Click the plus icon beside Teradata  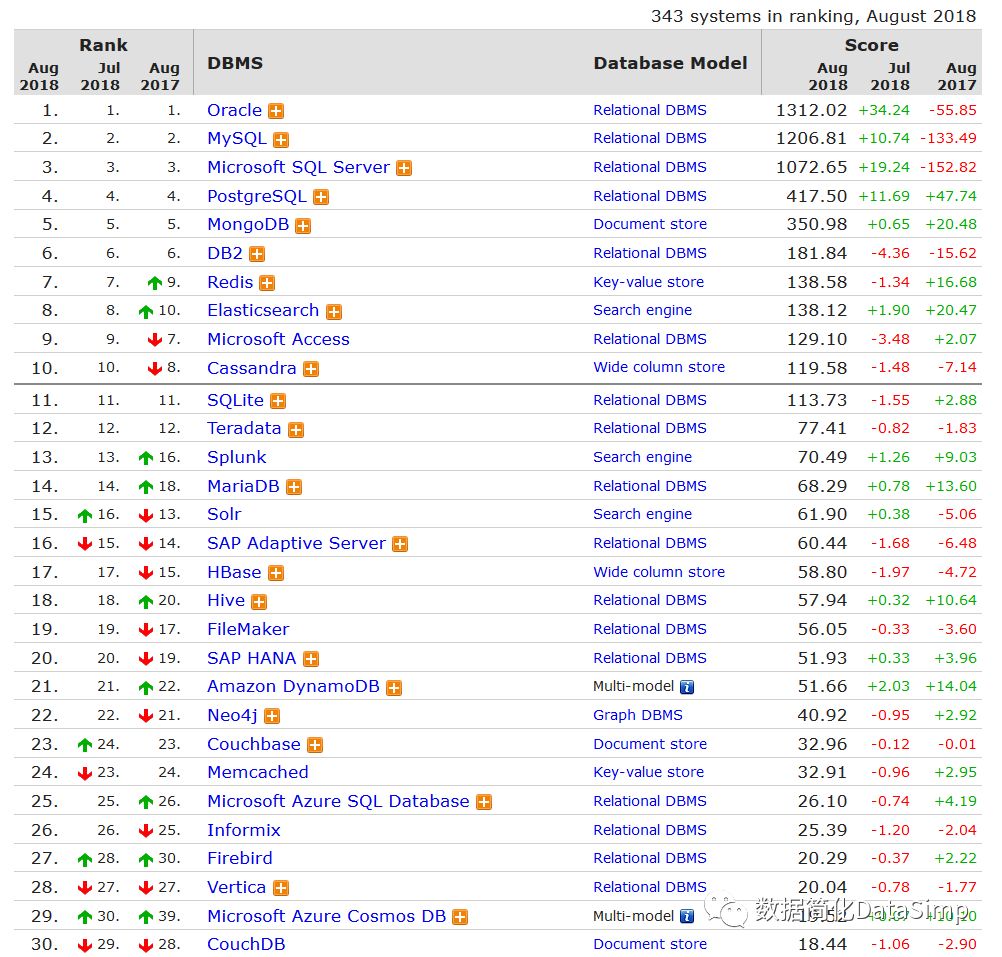click(295, 430)
